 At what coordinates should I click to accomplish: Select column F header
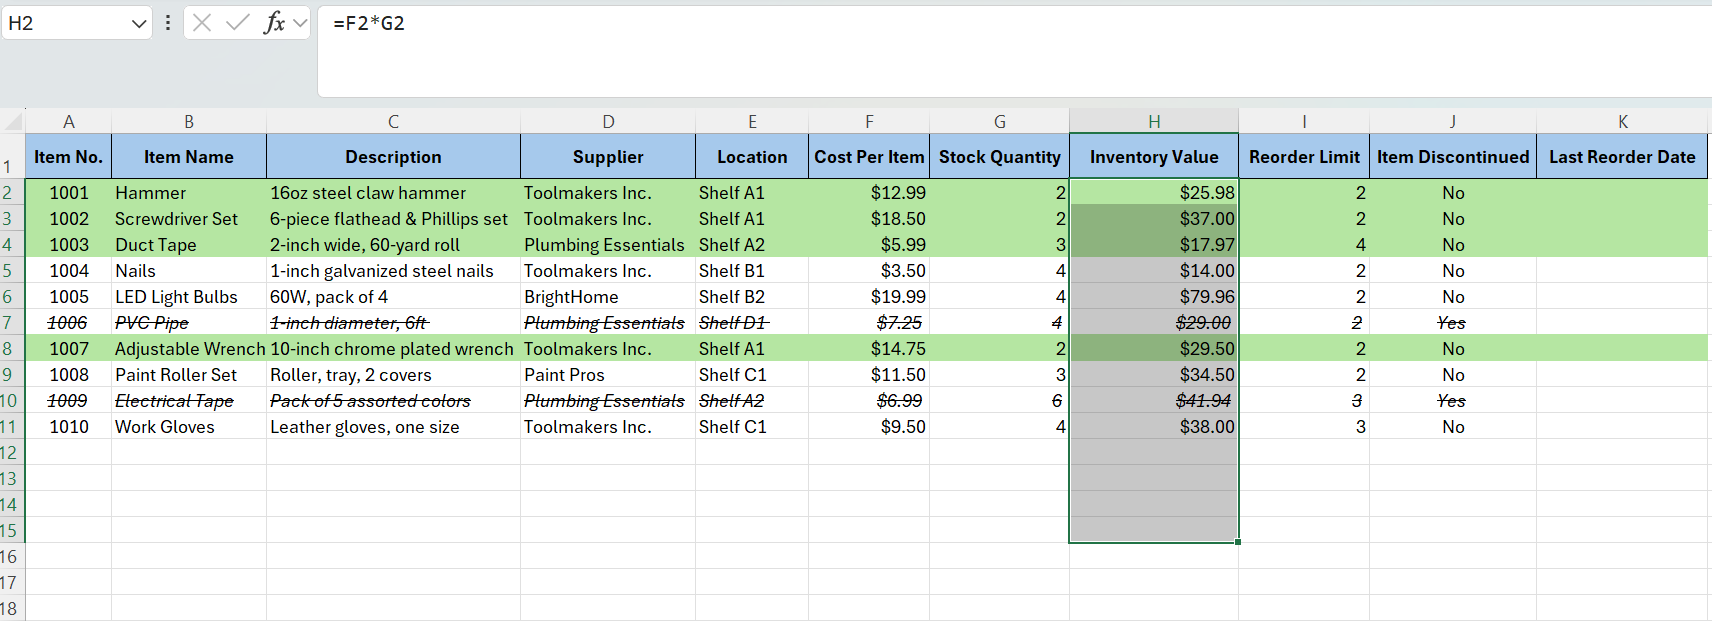868,122
